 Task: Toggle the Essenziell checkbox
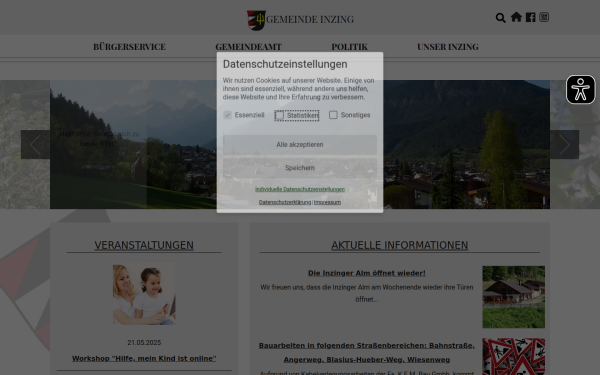227,115
